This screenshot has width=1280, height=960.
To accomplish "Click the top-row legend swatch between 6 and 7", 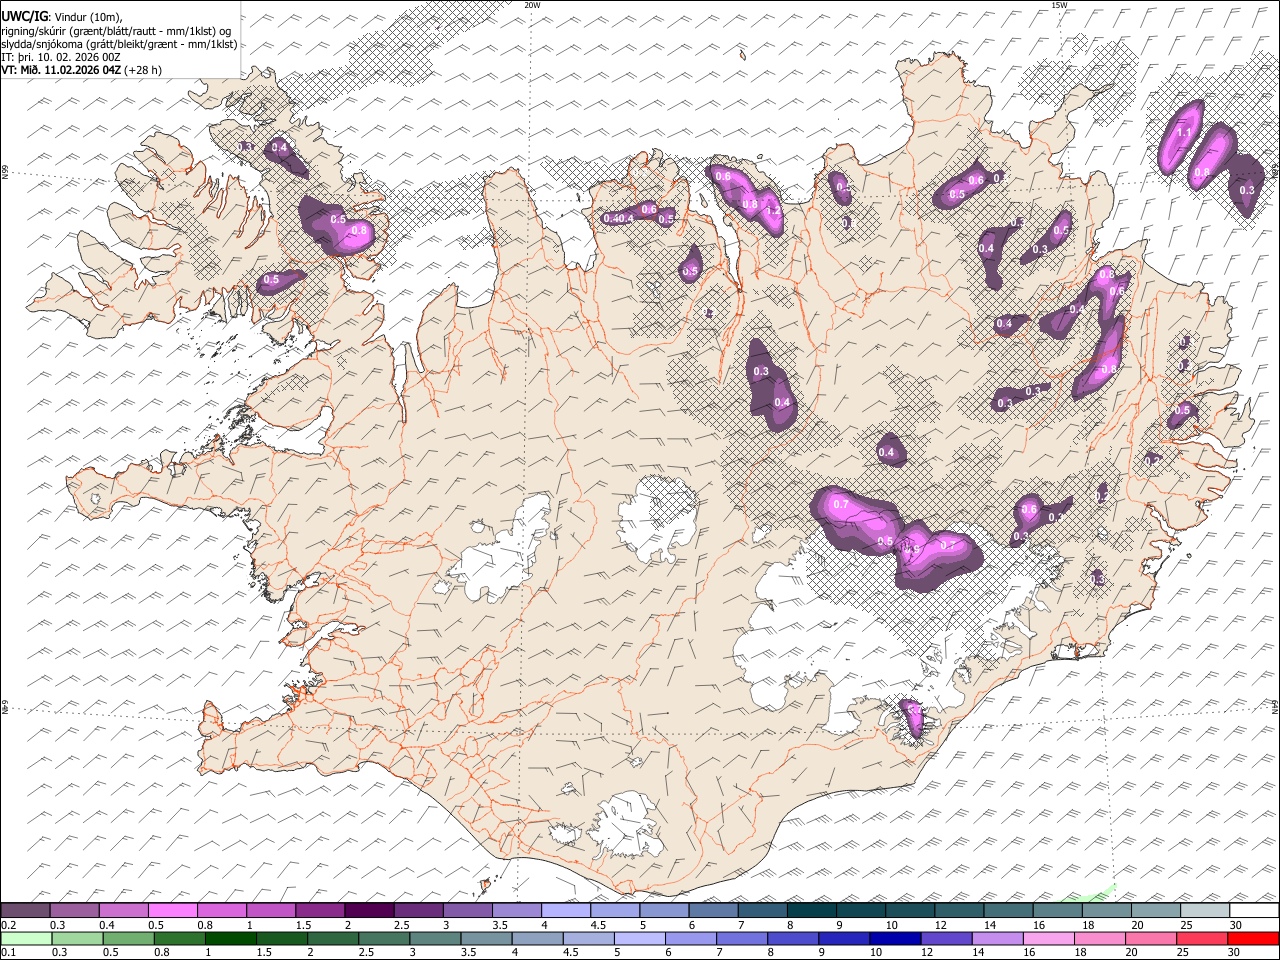I will pyautogui.click(x=713, y=910).
